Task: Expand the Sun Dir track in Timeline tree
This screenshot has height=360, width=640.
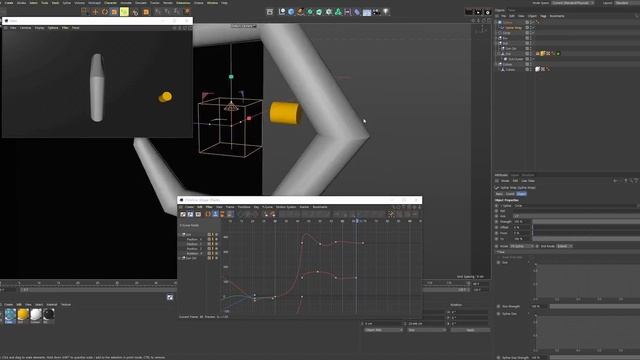Action: (180, 258)
